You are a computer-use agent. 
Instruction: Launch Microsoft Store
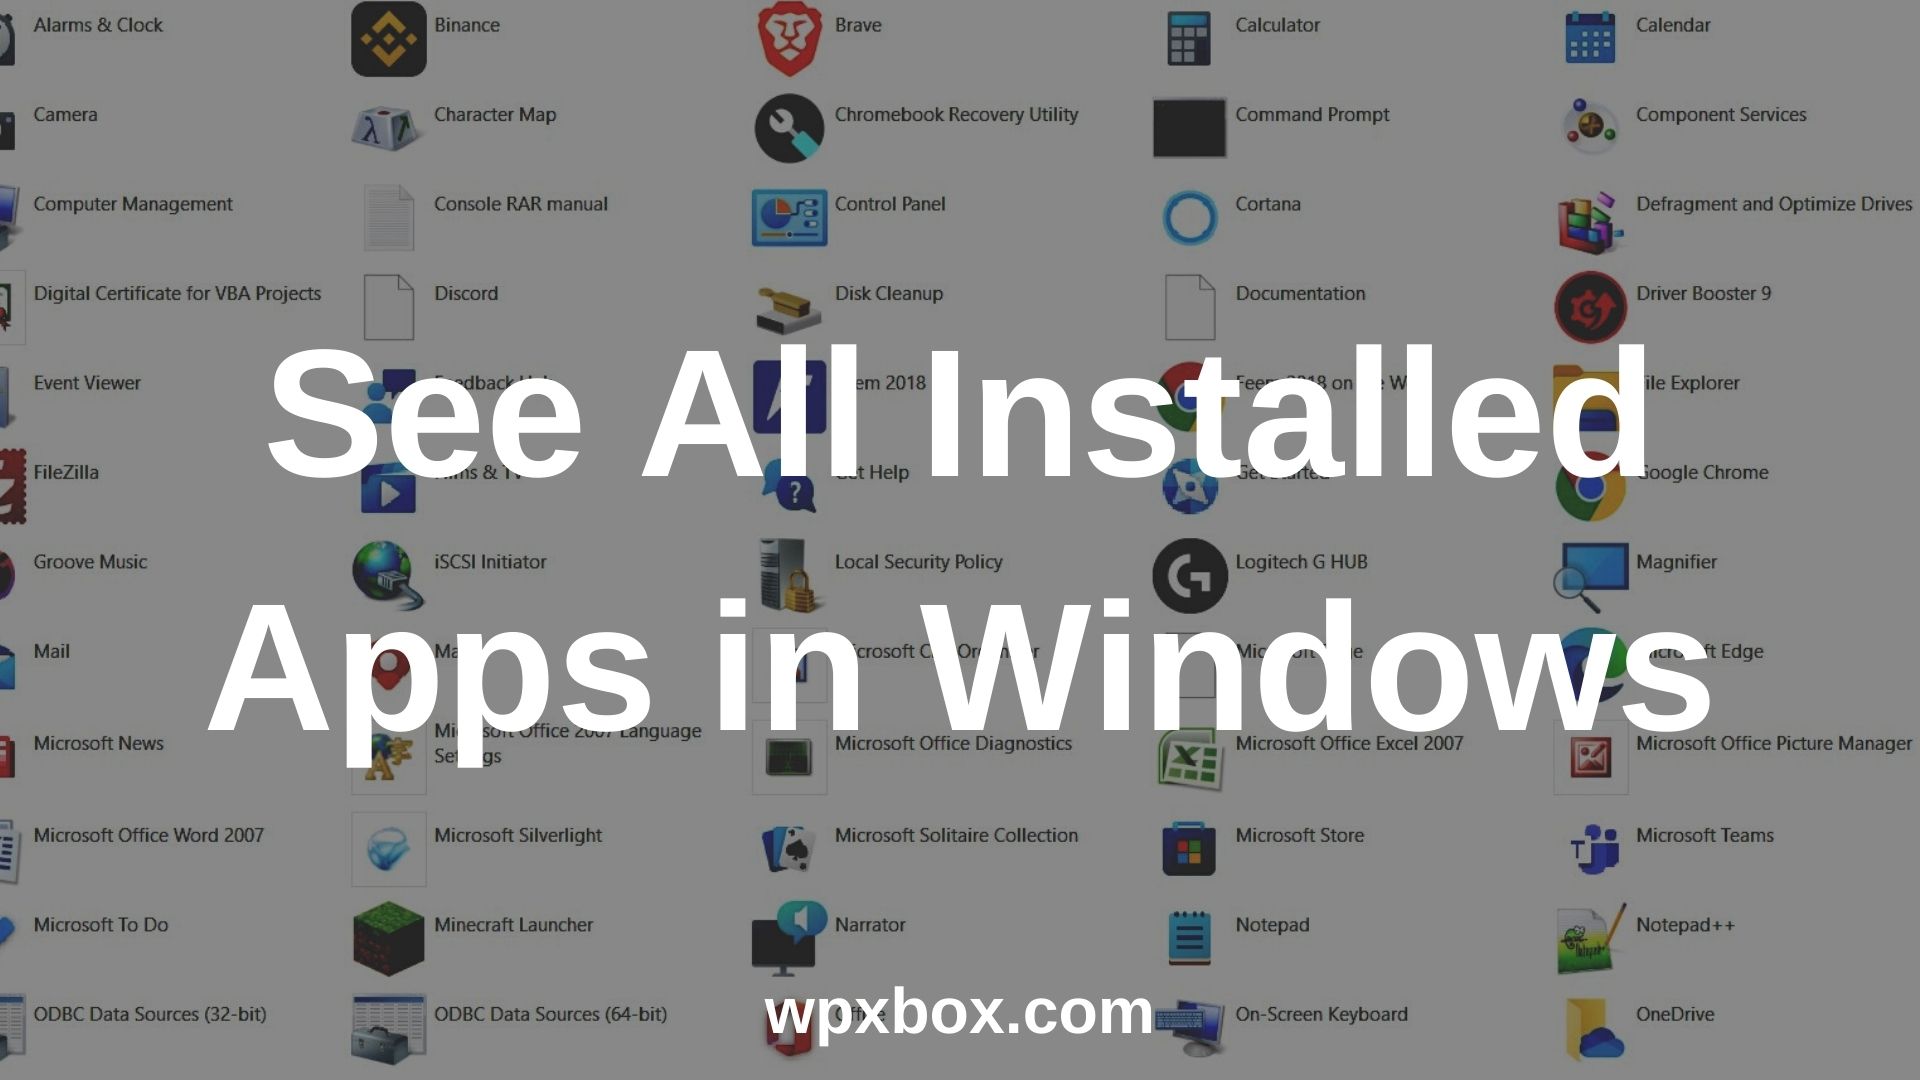1187,849
